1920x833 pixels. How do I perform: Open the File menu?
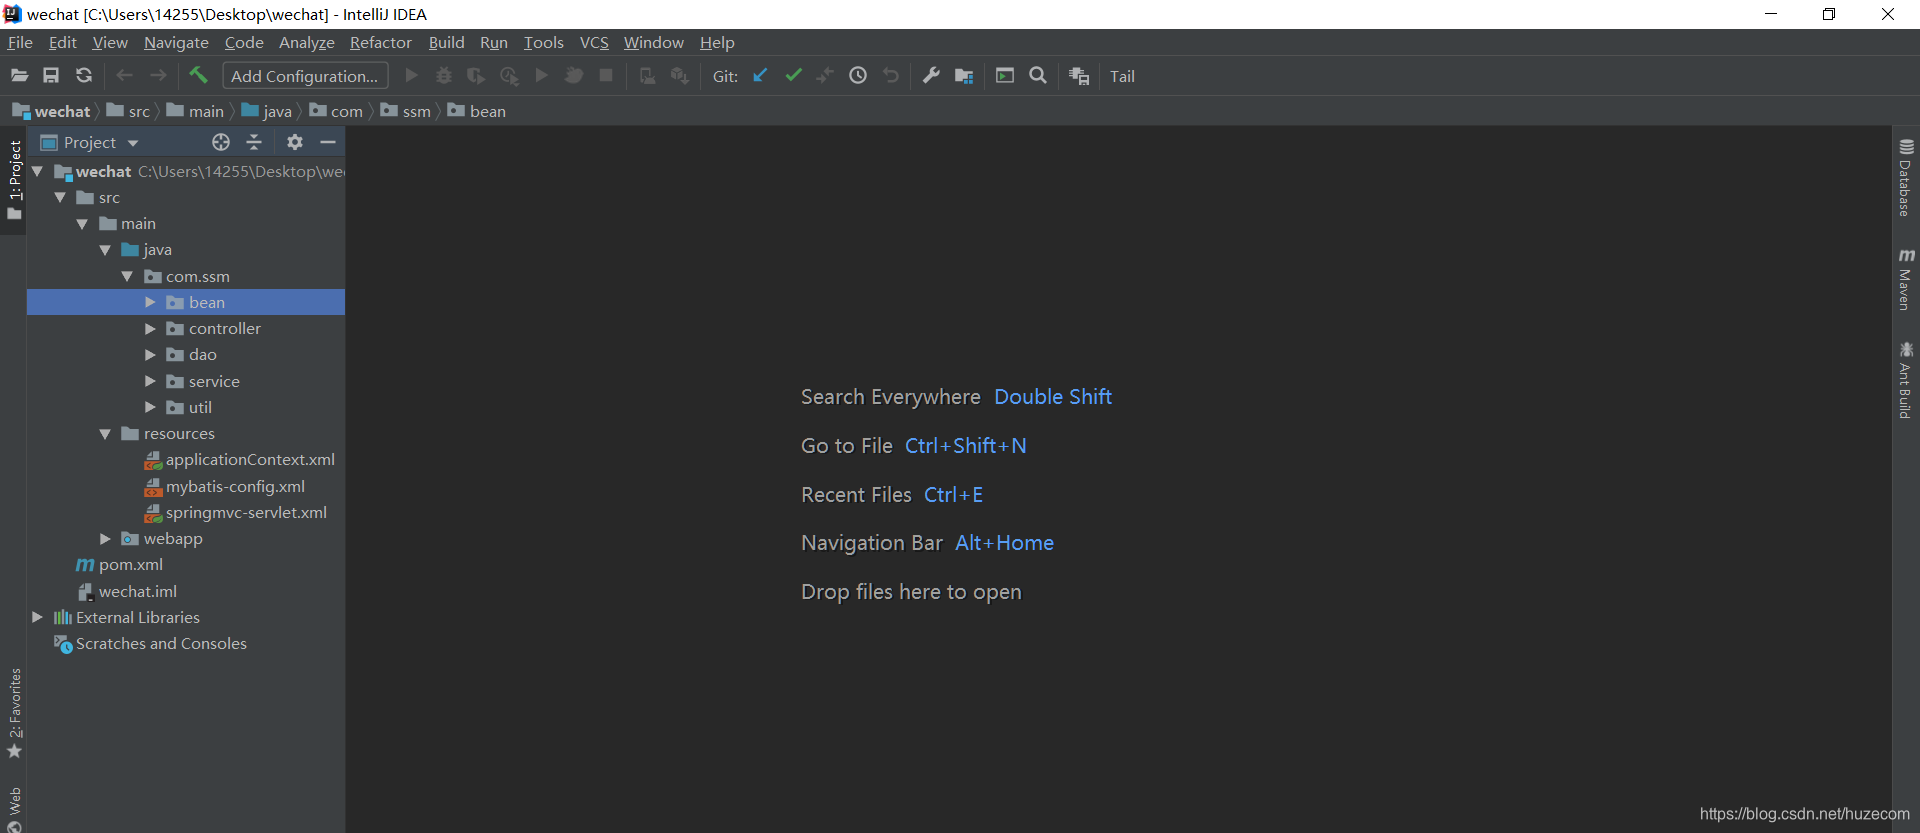pos(20,42)
